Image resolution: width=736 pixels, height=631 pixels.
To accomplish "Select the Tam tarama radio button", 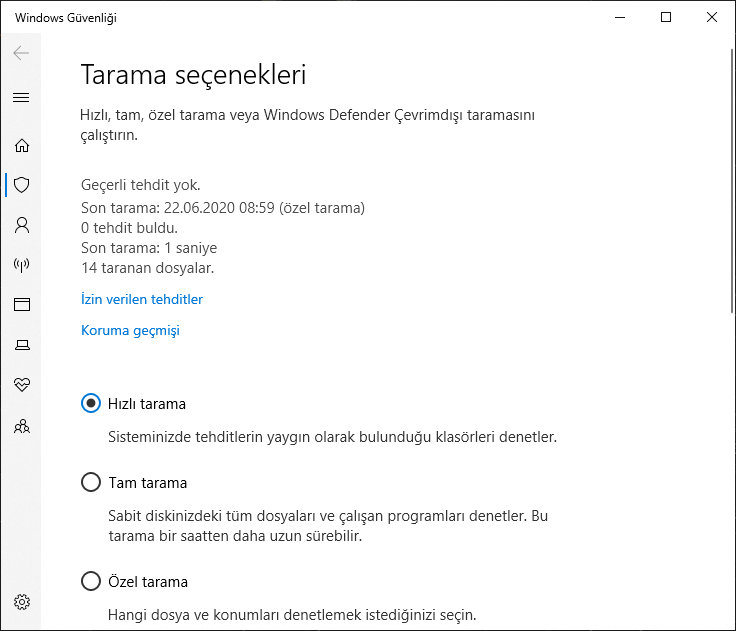I will coord(91,483).
